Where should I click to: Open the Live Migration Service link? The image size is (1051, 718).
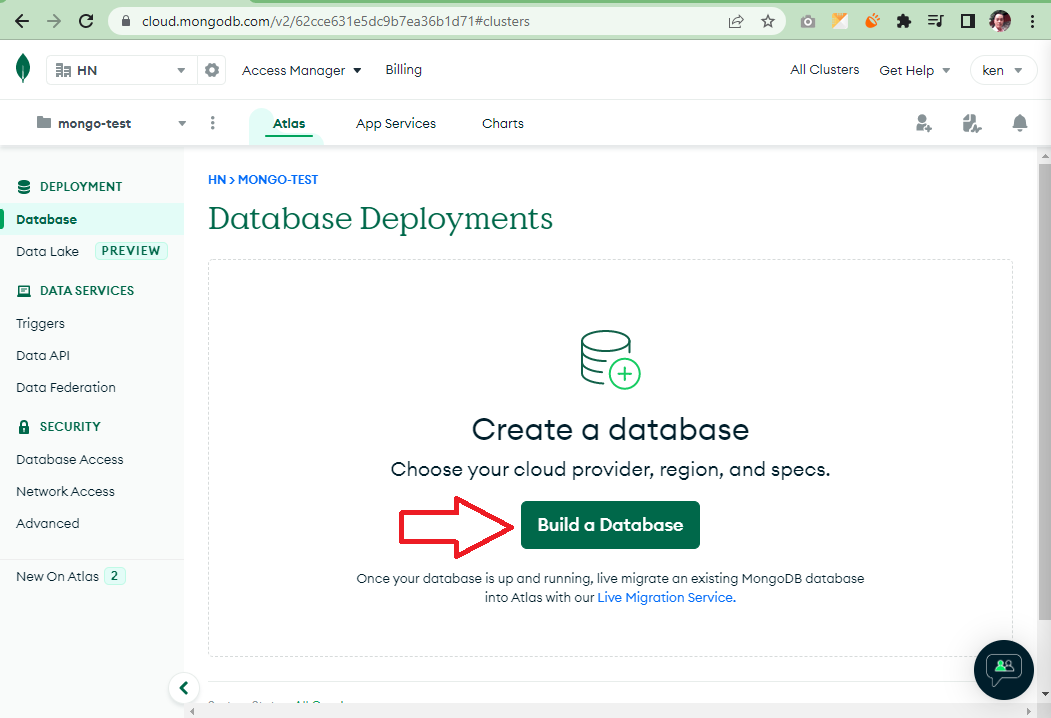coord(664,596)
